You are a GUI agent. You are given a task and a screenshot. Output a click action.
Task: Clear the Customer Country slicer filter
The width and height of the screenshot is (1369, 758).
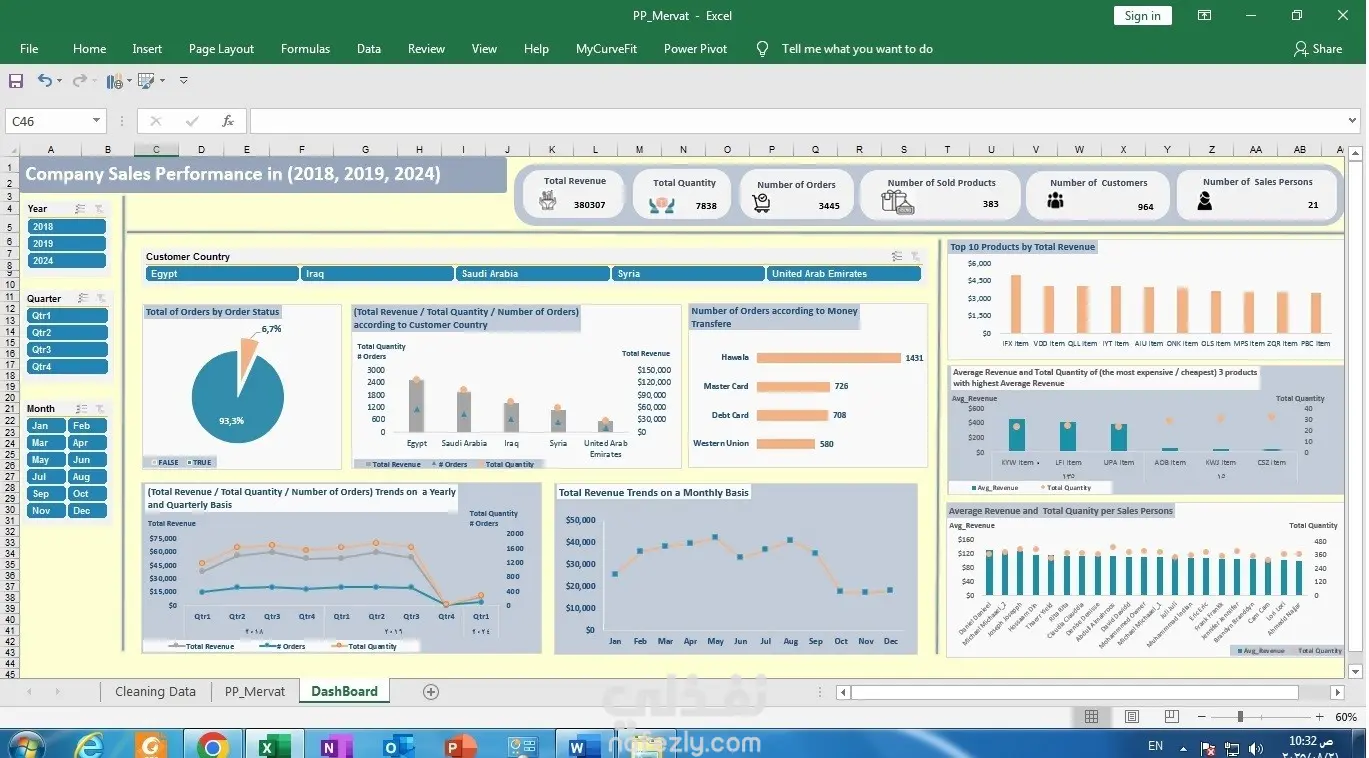point(915,257)
